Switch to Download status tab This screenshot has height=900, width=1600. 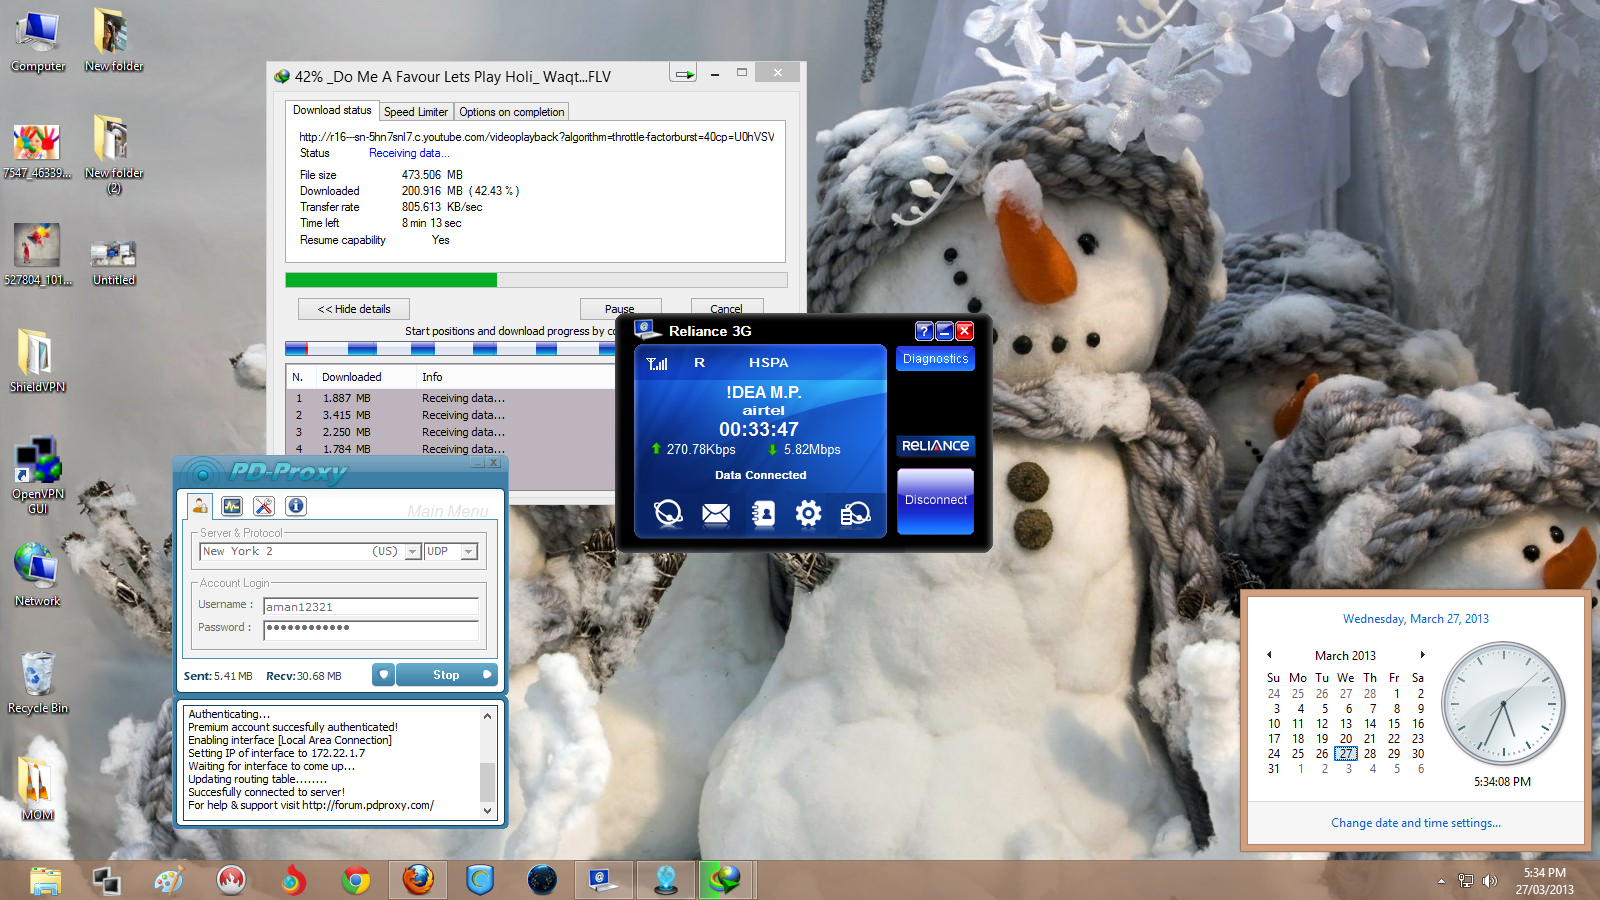coord(332,111)
